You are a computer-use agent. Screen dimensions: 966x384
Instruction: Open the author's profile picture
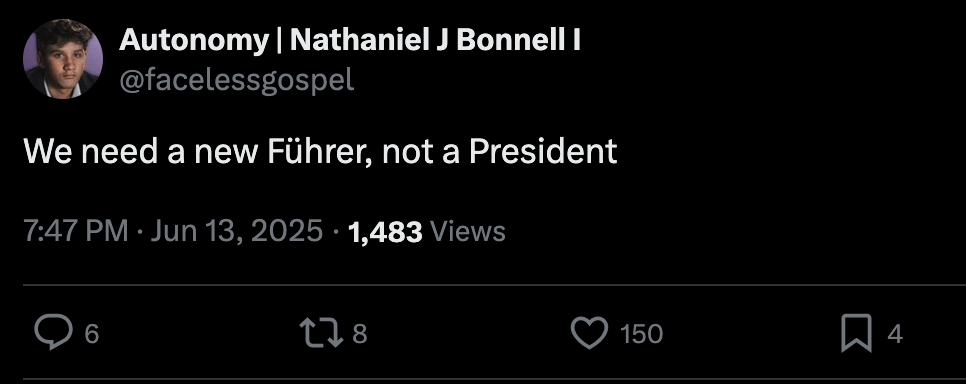click(x=63, y=59)
